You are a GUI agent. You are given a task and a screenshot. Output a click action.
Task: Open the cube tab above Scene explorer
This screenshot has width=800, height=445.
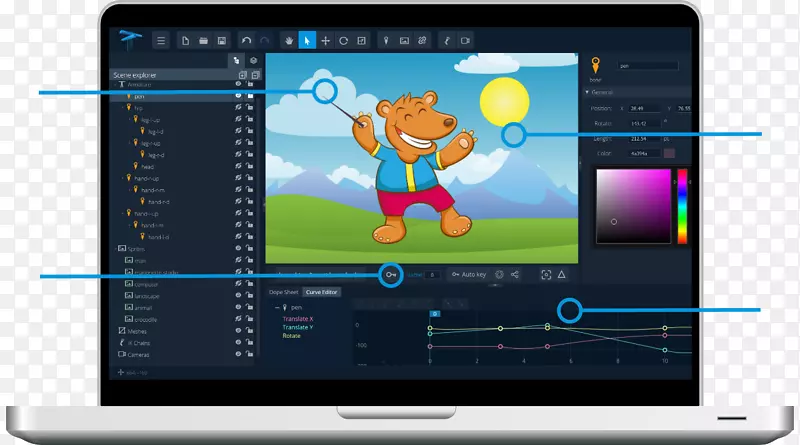coord(254,61)
